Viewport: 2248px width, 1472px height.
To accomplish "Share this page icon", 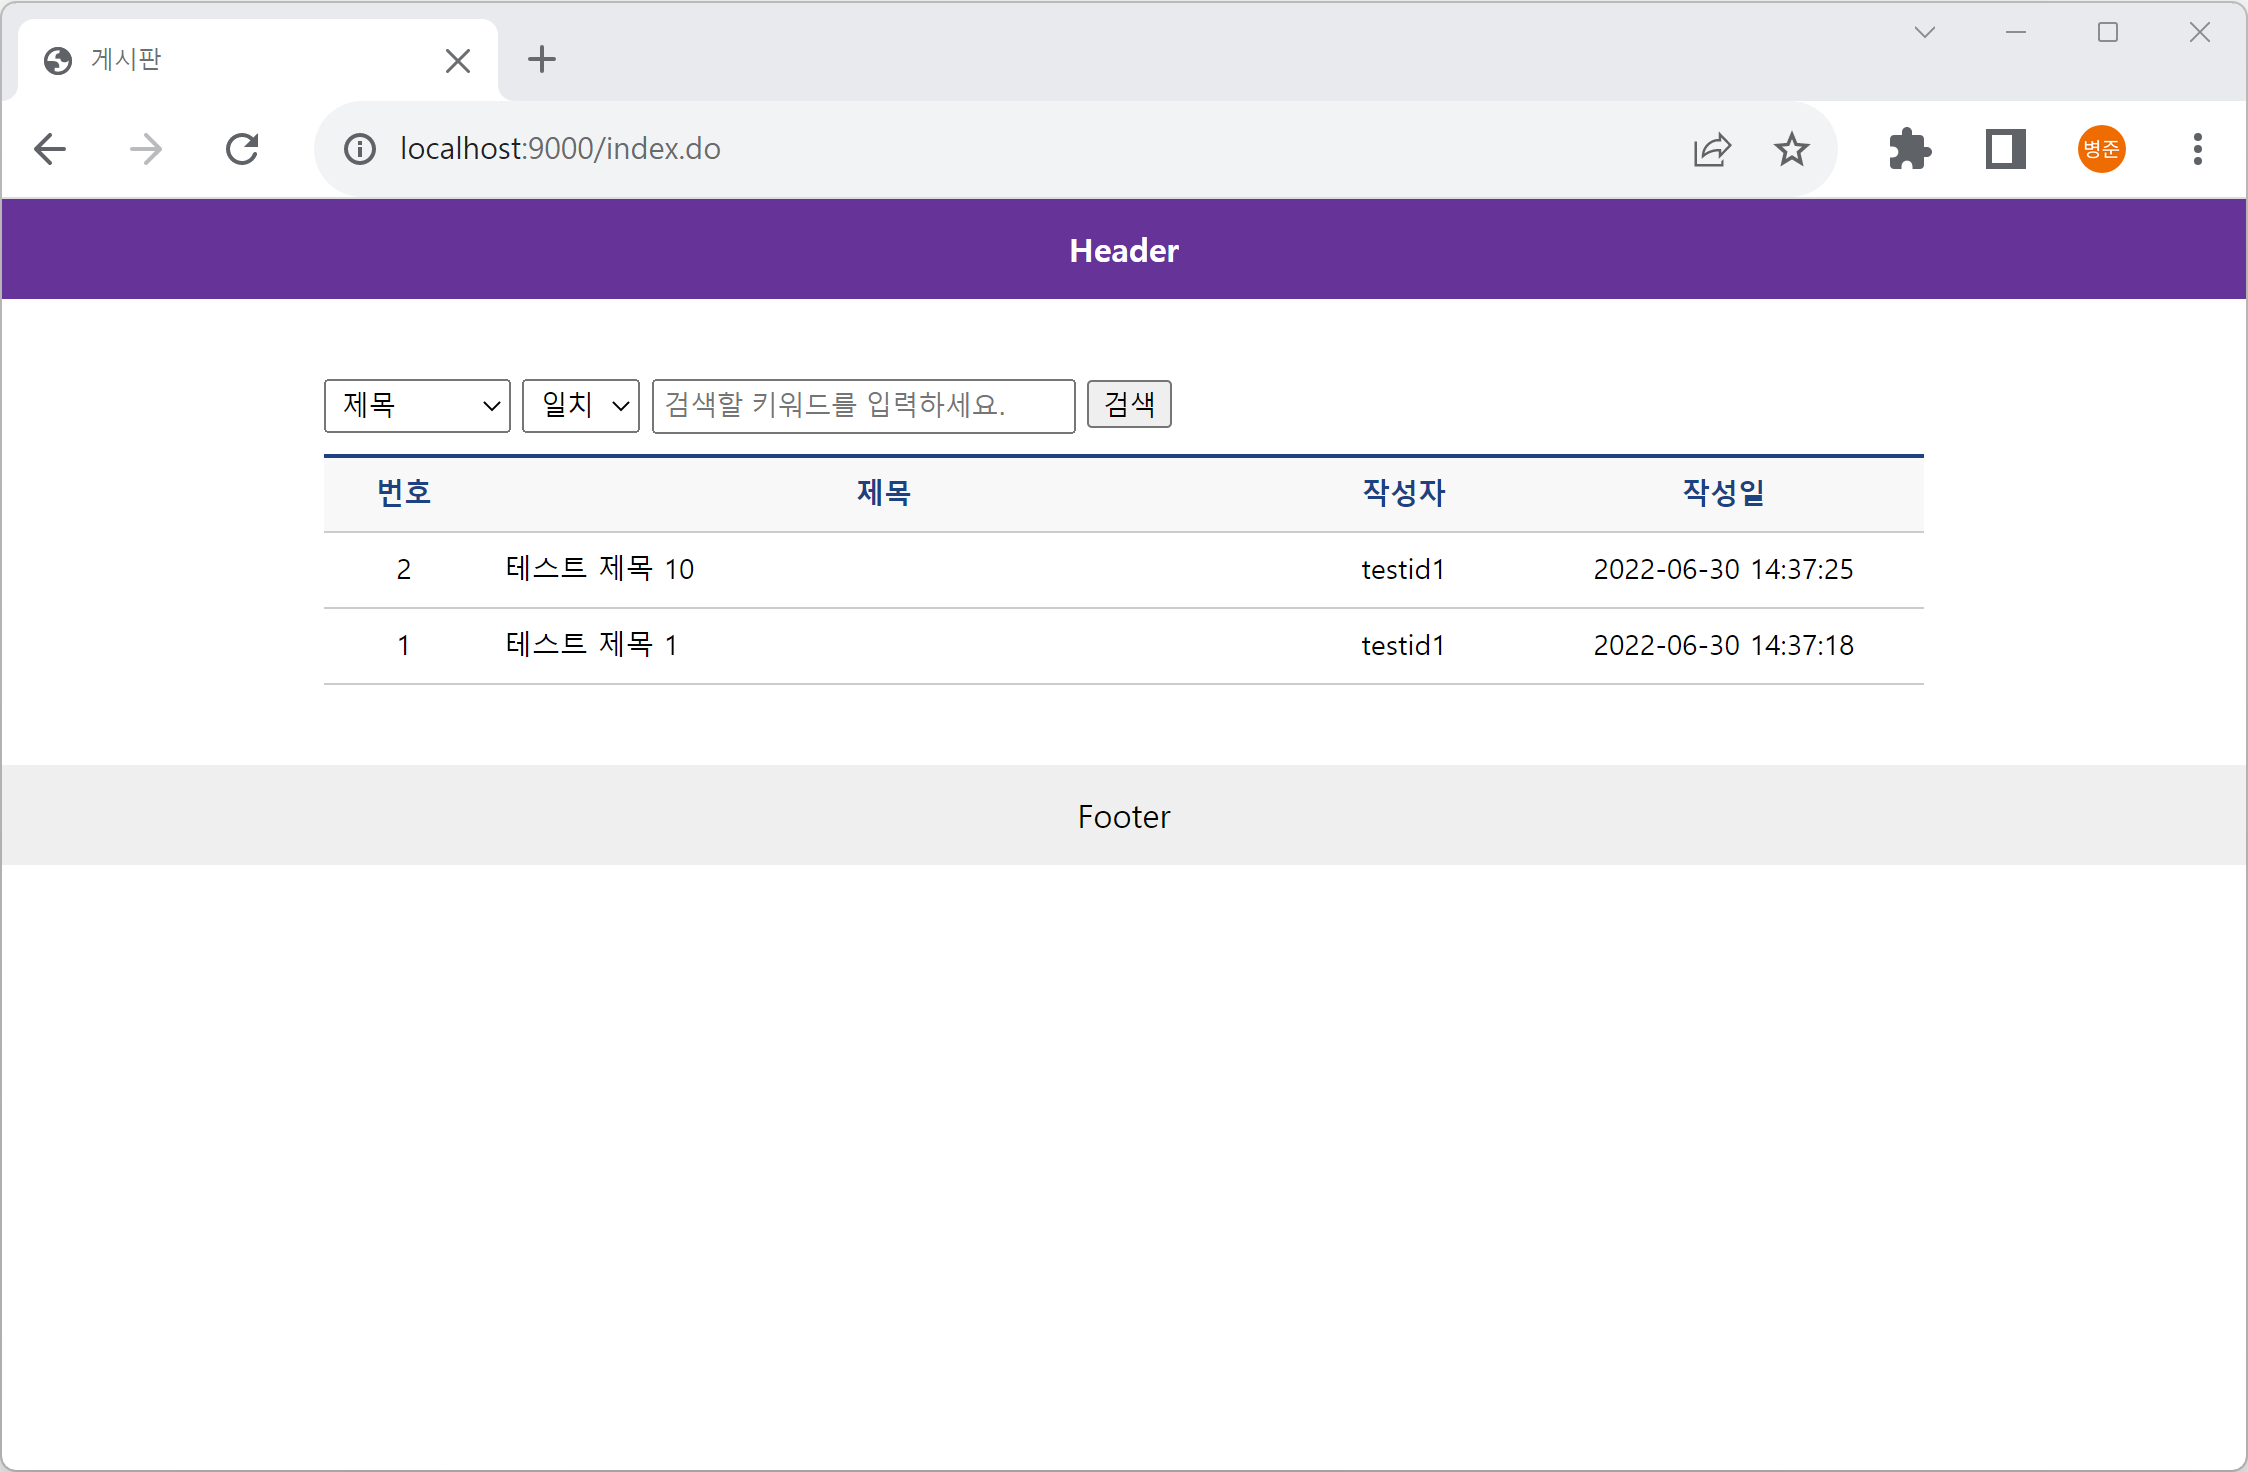I will (x=1711, y=150).
